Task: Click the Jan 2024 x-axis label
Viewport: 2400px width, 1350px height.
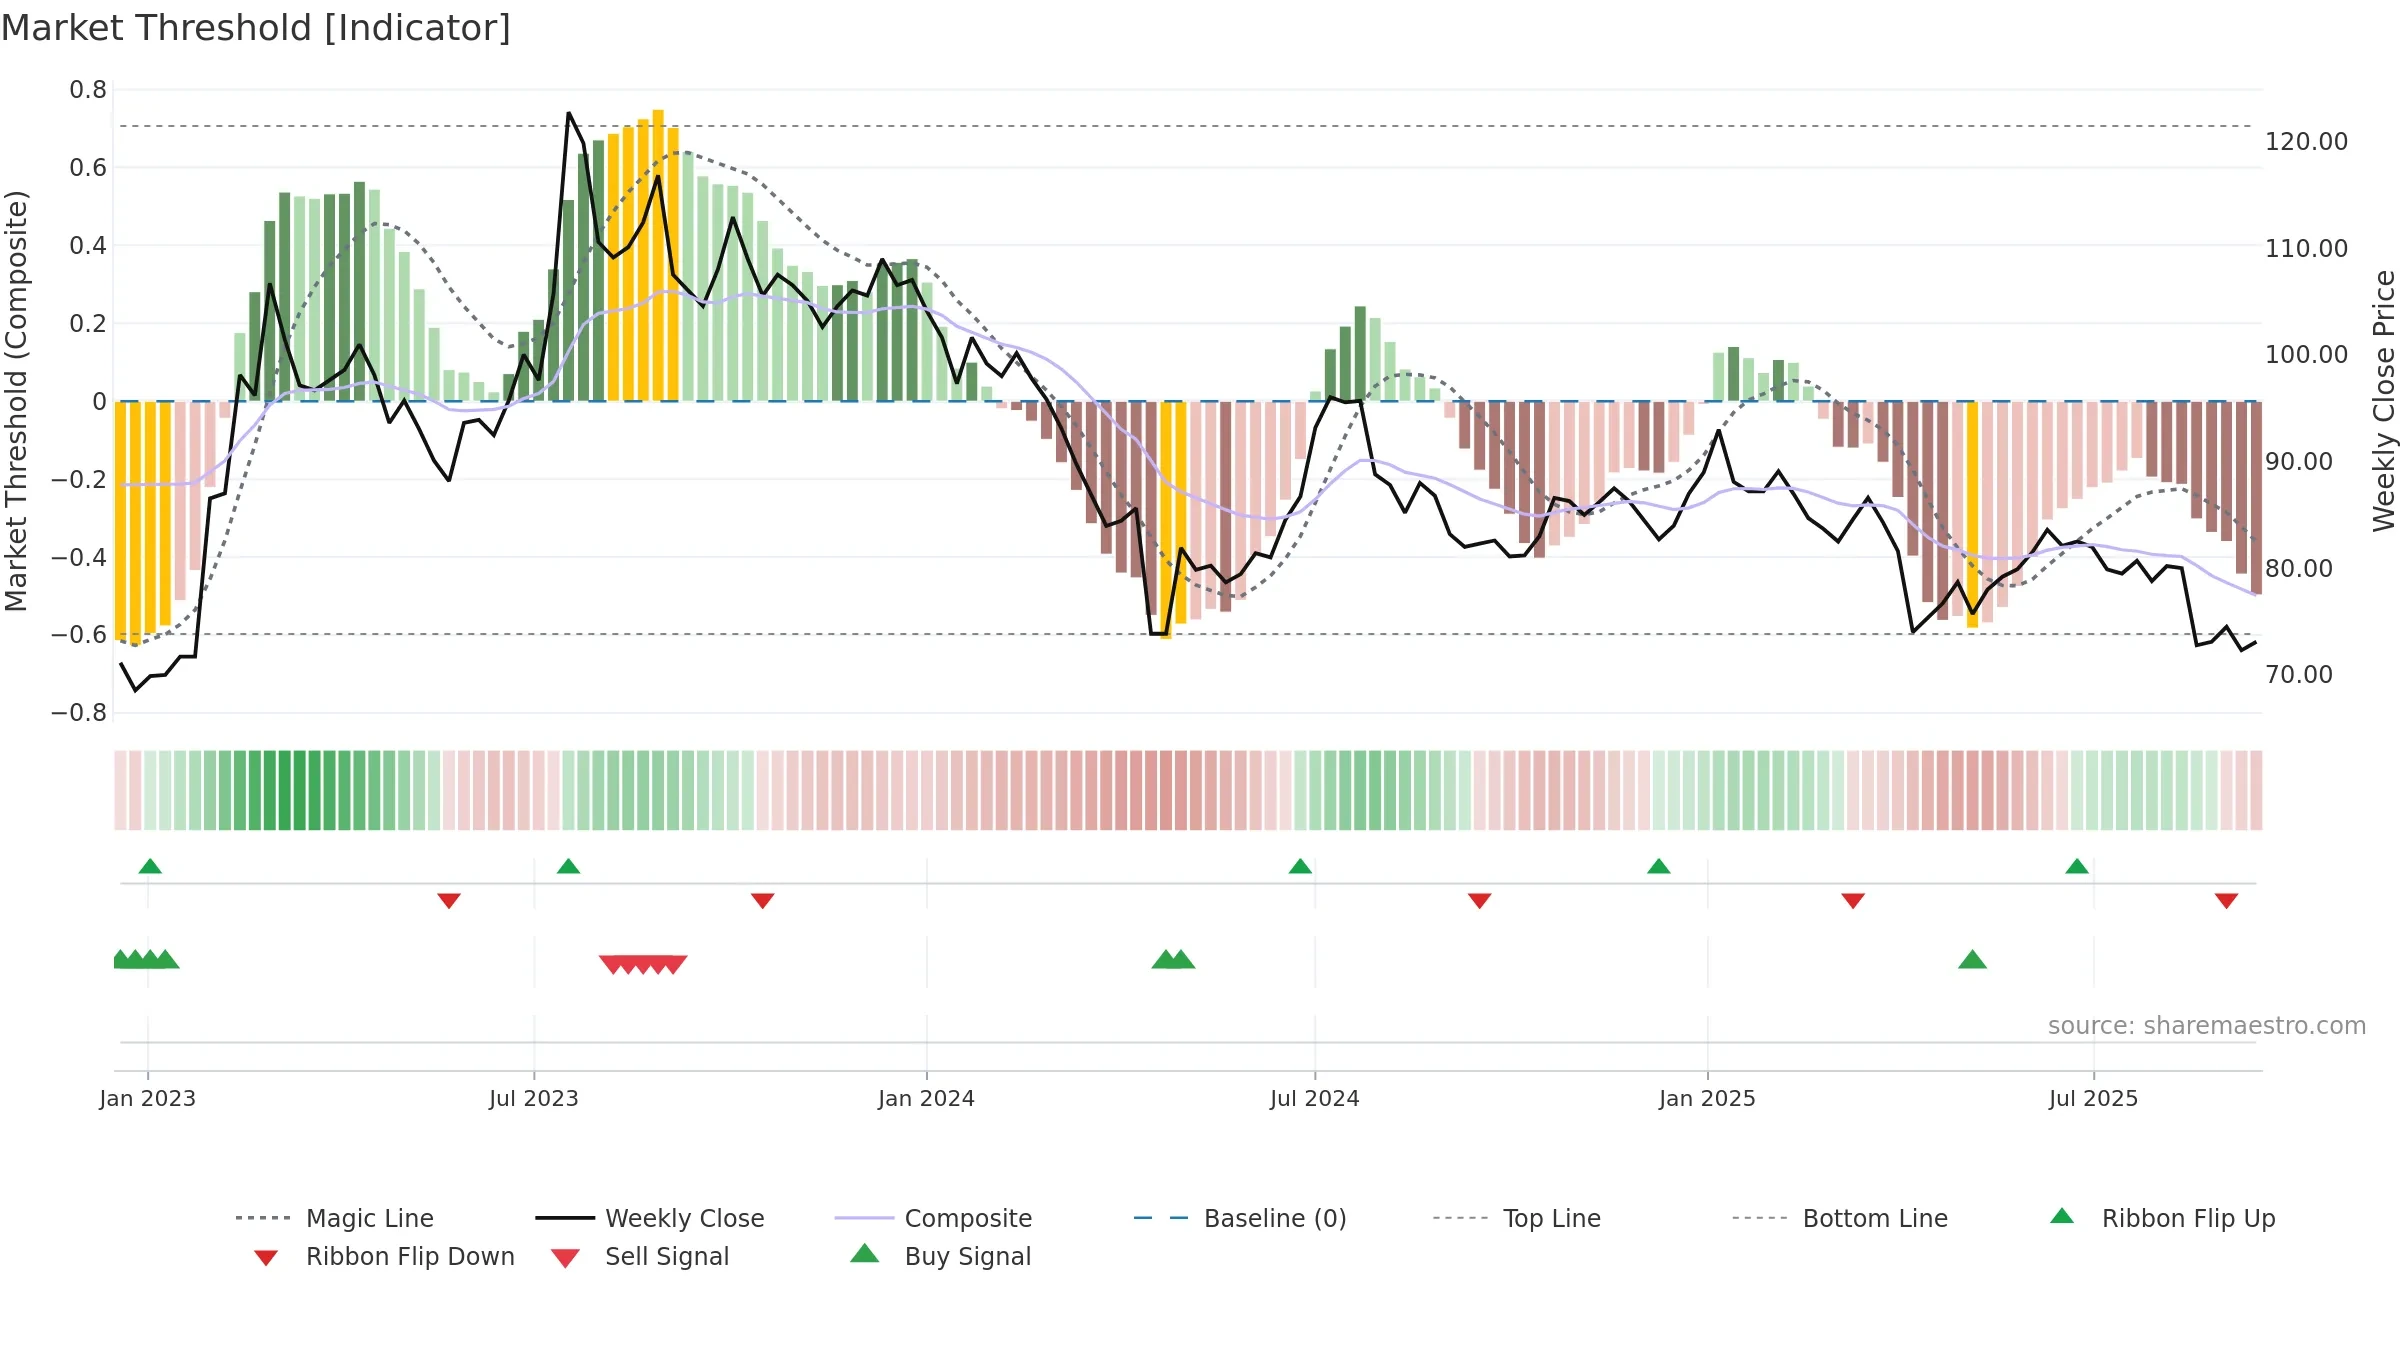Action: click(927, 1098)
